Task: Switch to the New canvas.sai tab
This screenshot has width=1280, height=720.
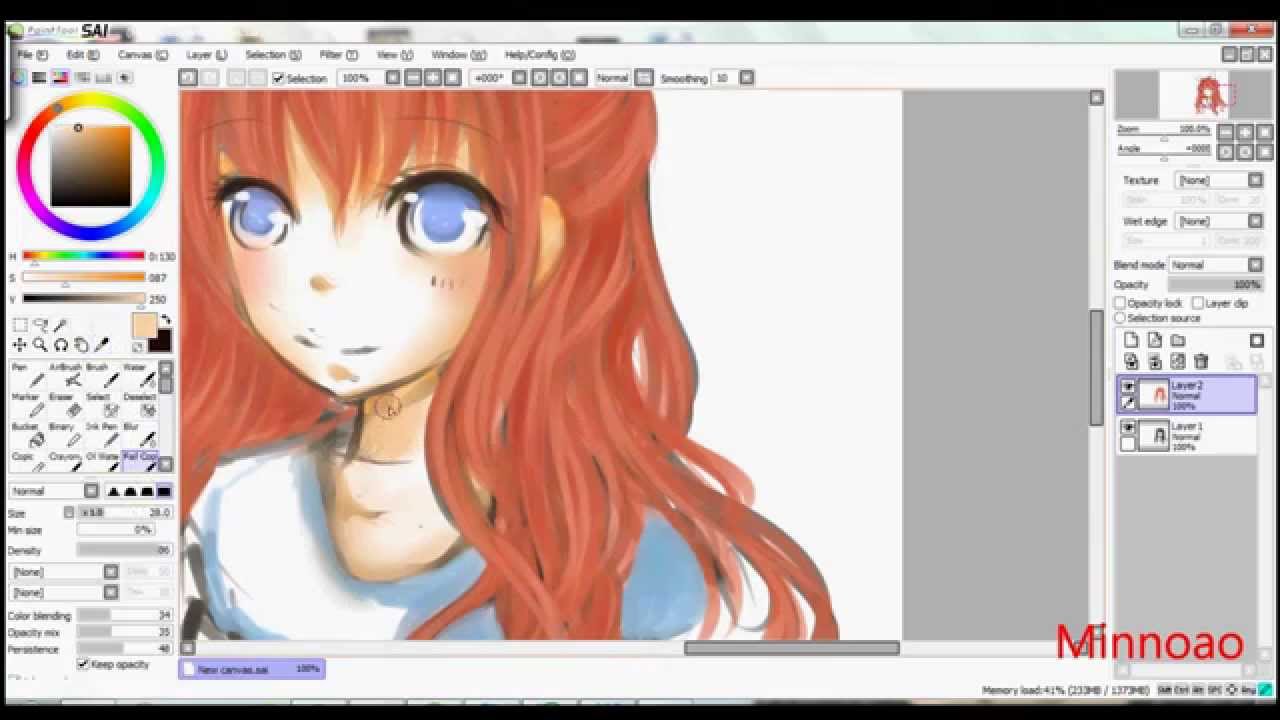Action: click(x=252, y=669)
